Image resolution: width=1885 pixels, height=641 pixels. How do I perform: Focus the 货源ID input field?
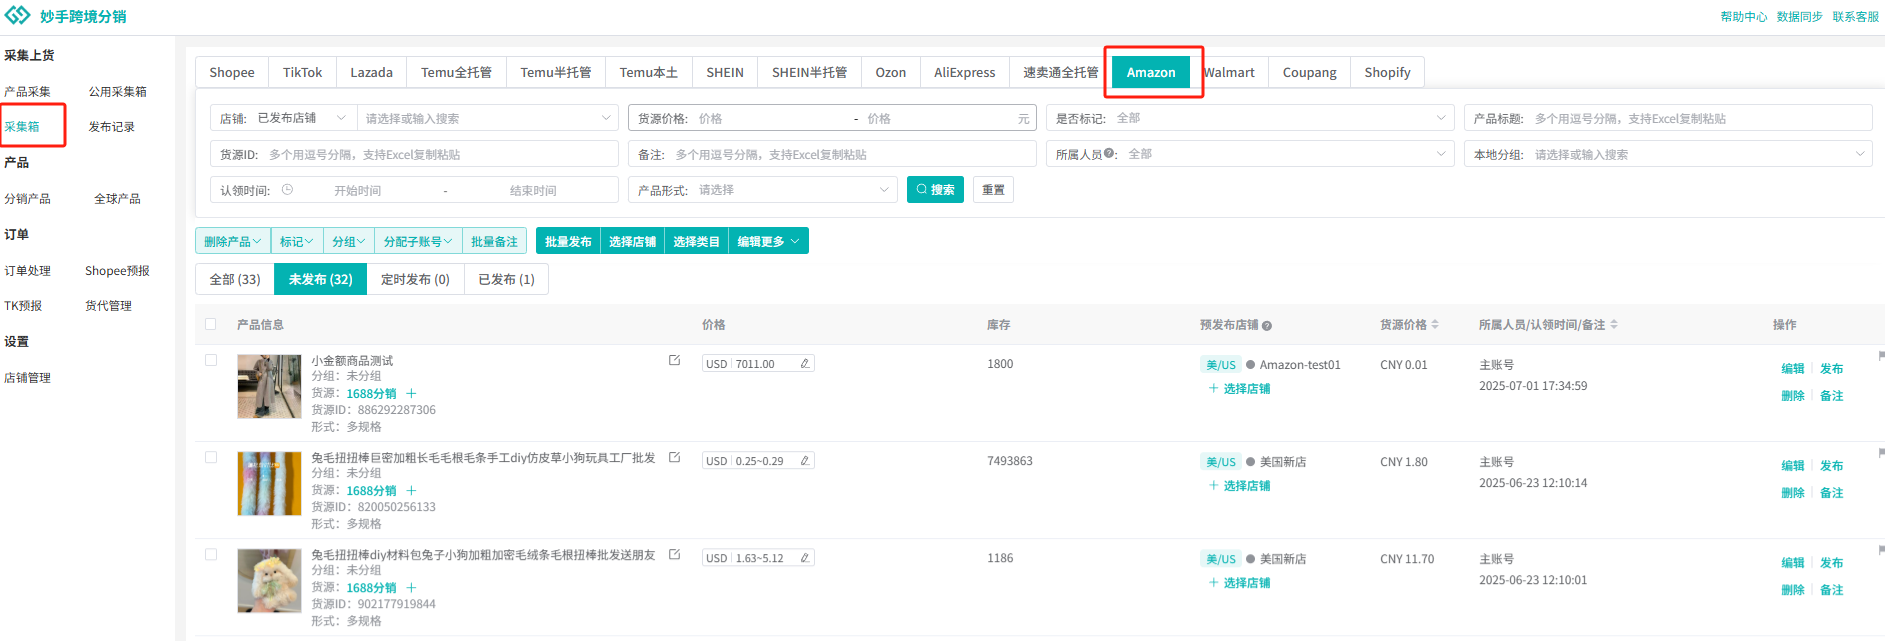point(414,154)
